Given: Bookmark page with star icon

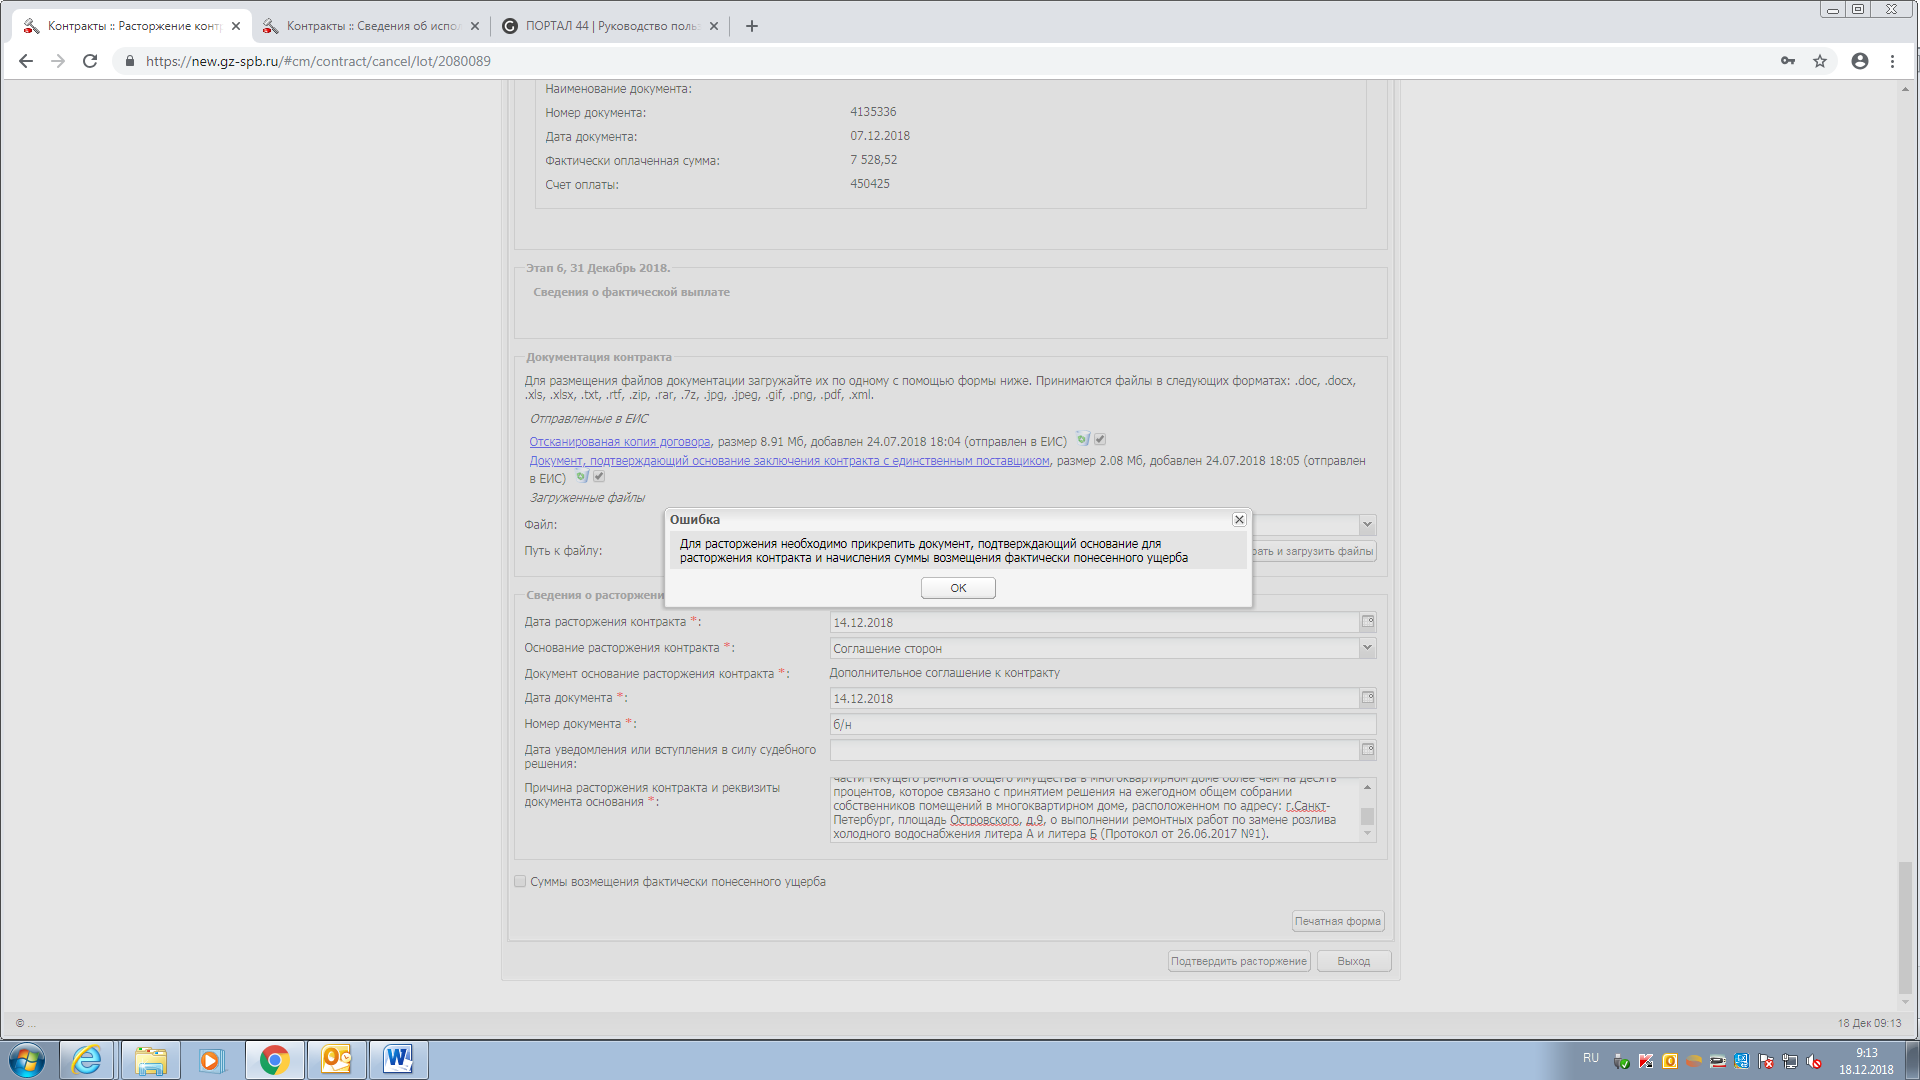Looking at the screenshot, I should click(1820, 61).
